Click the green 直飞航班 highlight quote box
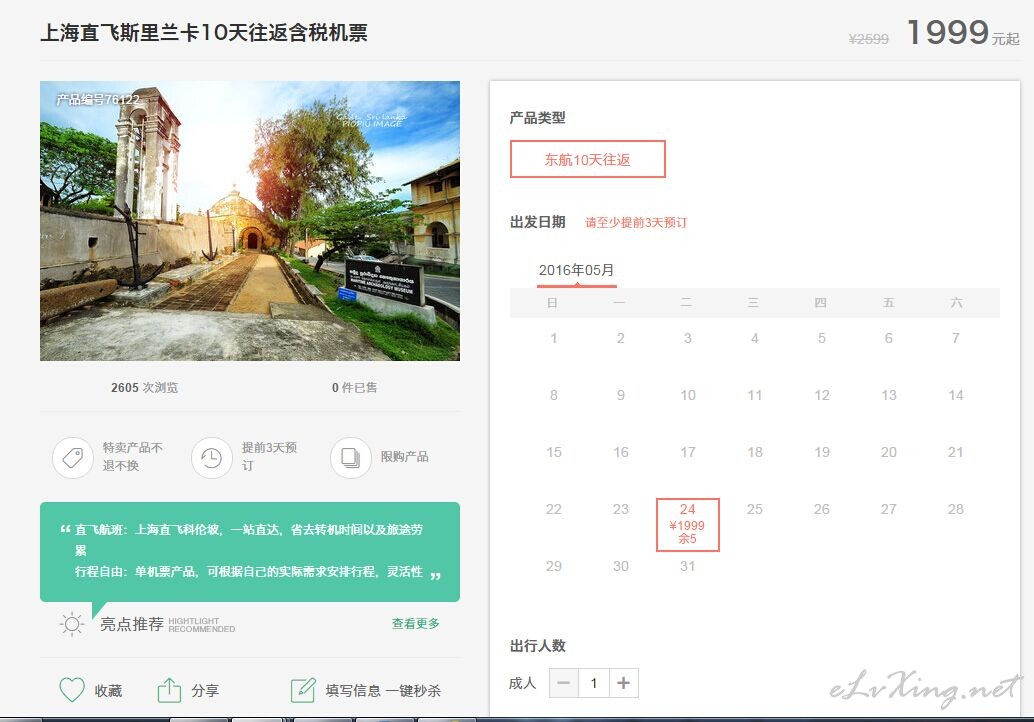1034x722 pixels. (x=250, y=551)
